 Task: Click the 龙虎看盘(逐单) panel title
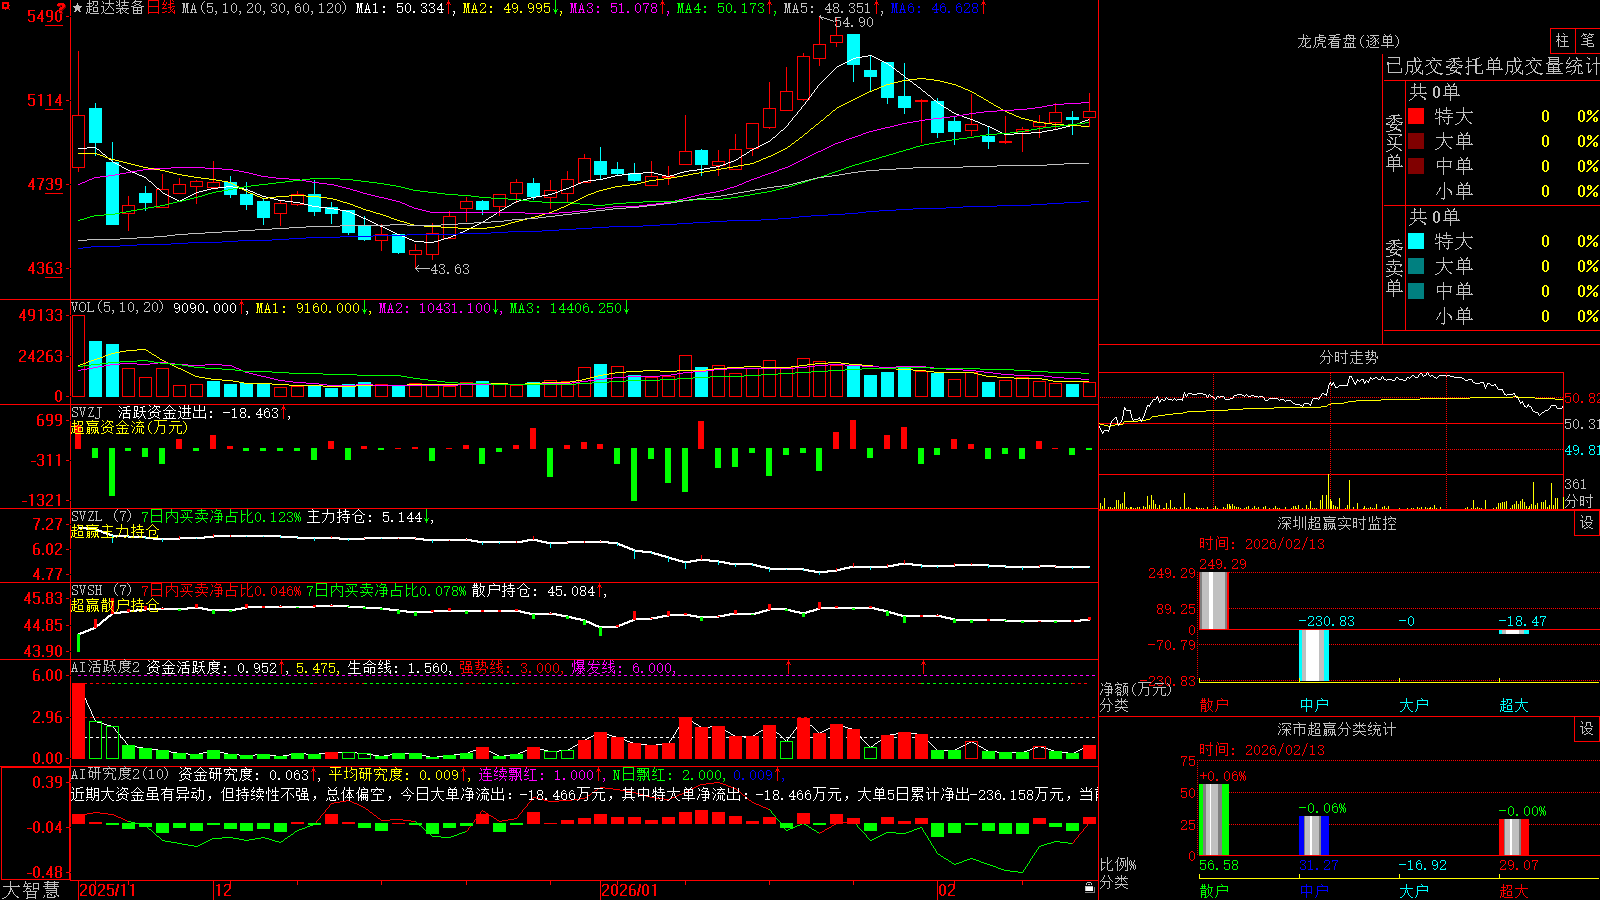click(1348, 41)
